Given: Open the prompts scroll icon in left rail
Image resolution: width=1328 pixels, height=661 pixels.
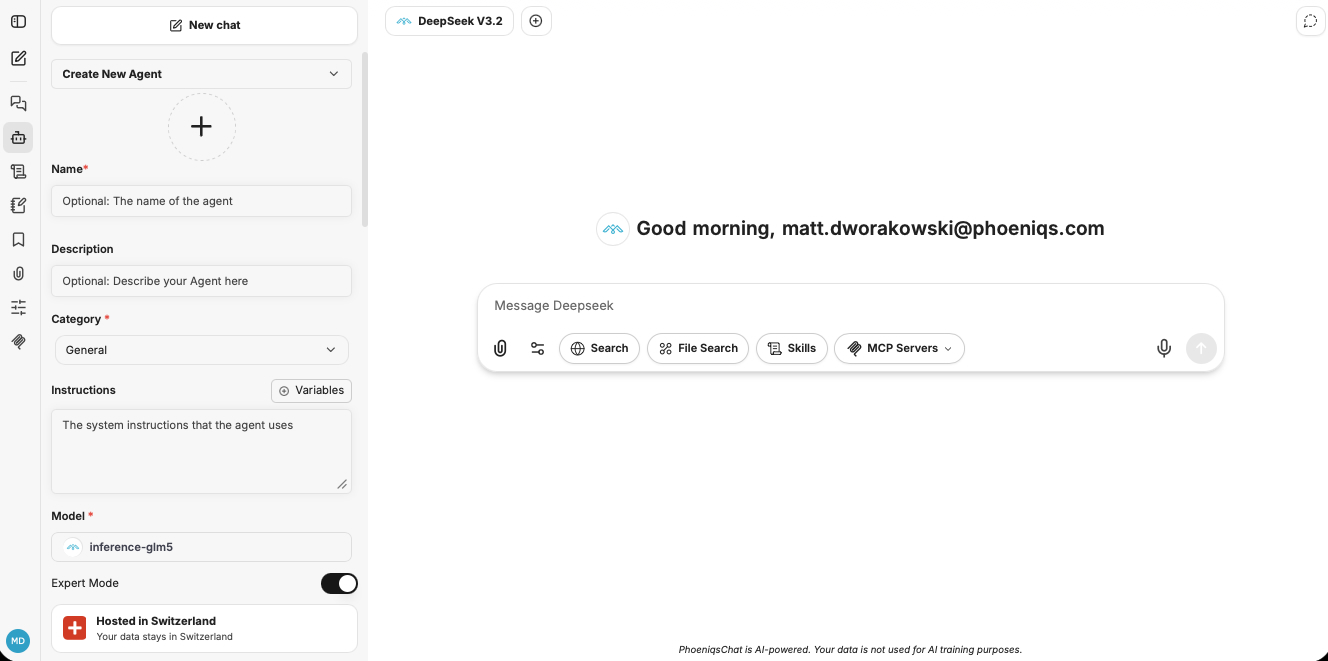Looking at the screenshot, I should pyautogui.click(x=18, y=171).
